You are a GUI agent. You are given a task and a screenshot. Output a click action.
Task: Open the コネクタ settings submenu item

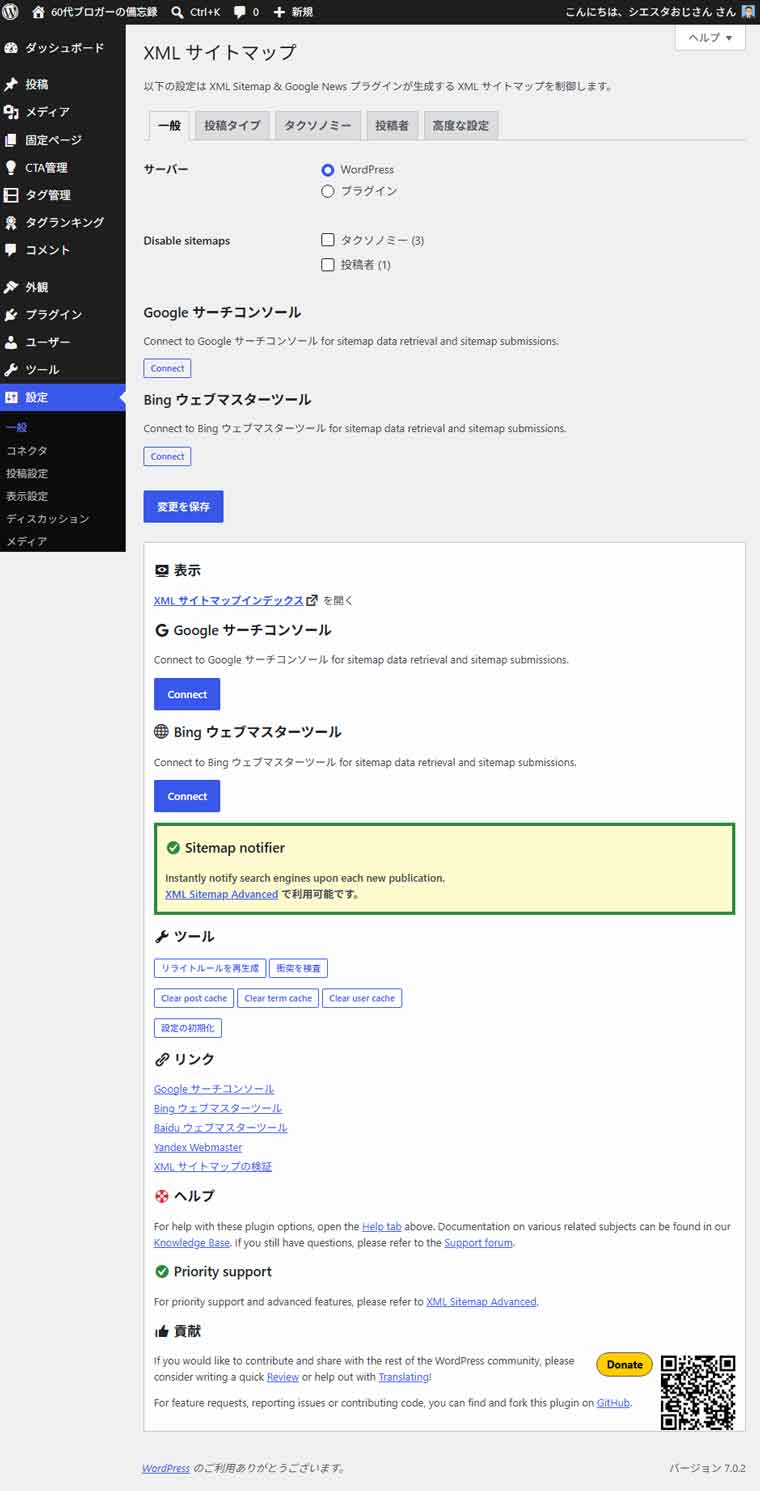[x=27, y=451]
